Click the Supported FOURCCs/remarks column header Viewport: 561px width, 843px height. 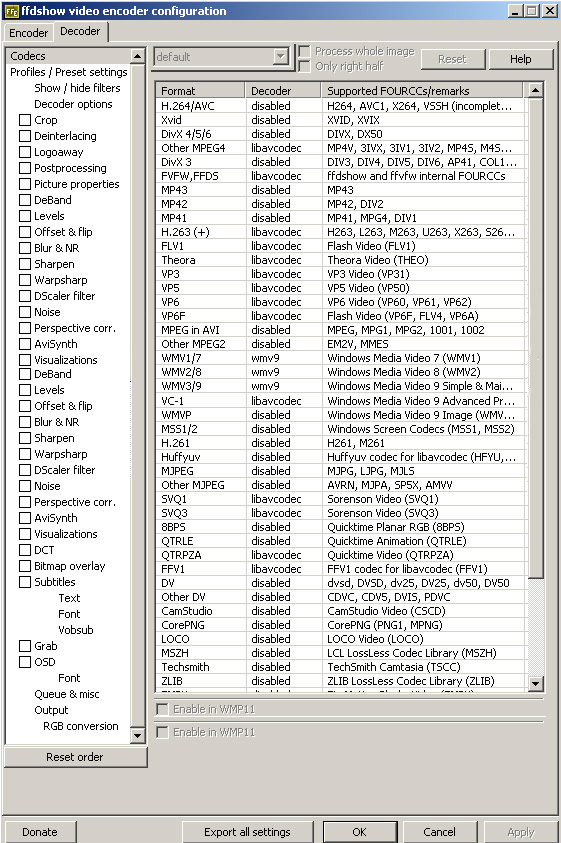[x=422, y=90]
